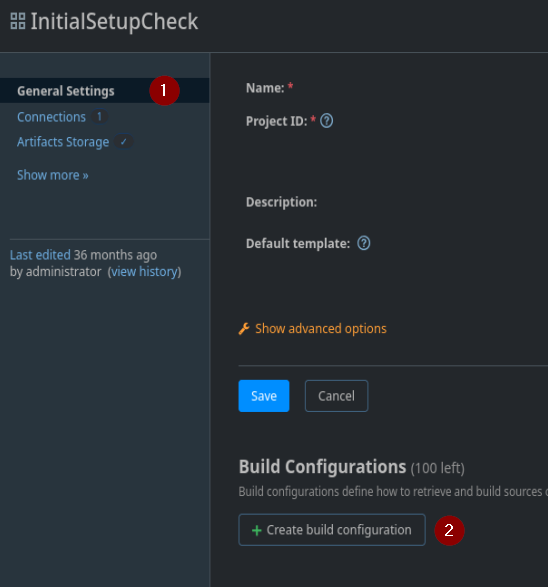Viewport: 548px width, 587px height.
Task: Open Artifacts Storage settings
Action: [x=63, y=142]
